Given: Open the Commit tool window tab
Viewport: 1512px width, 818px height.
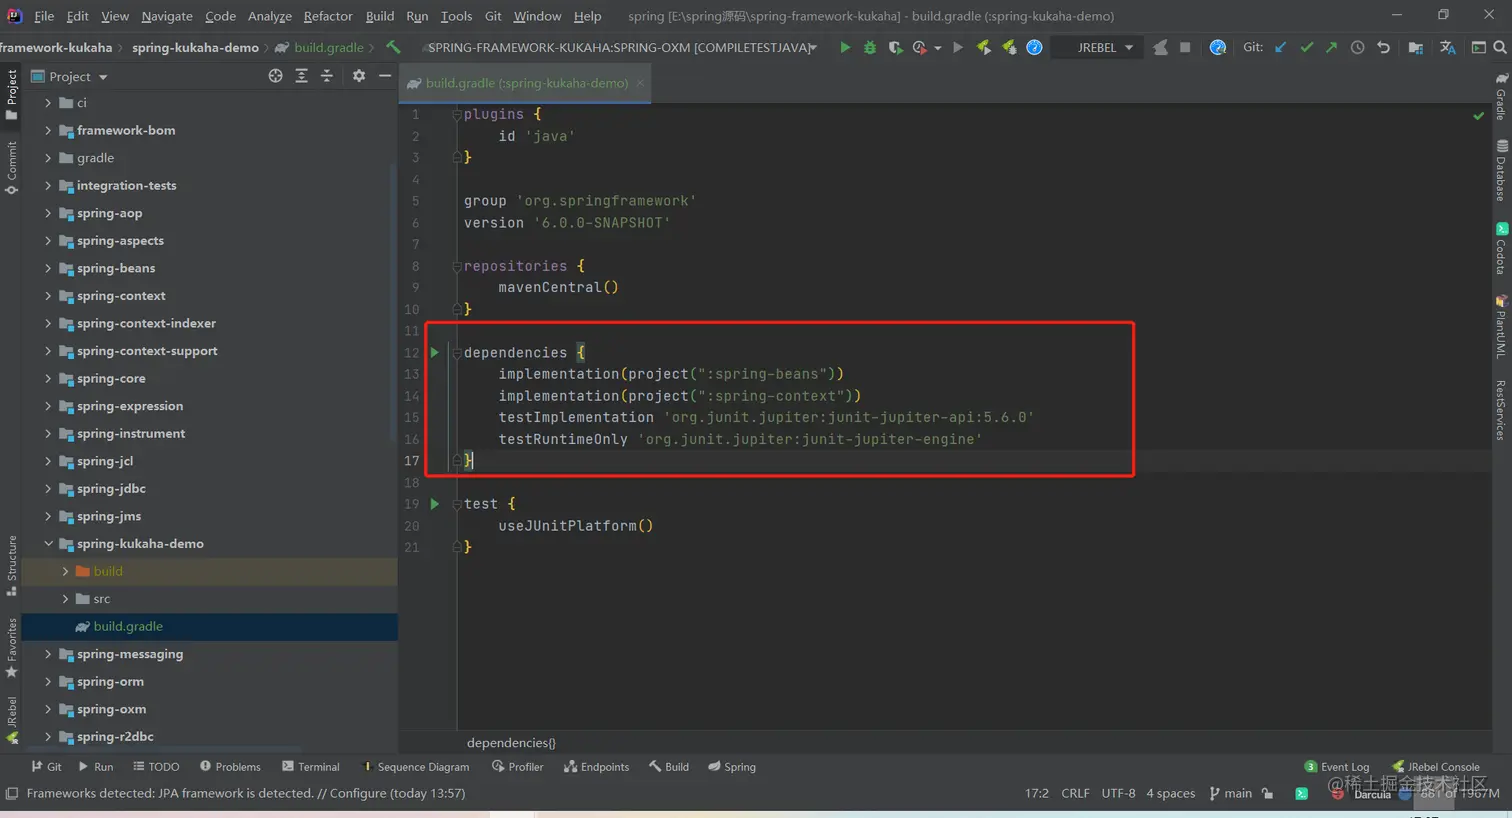Looking at the screenshot, I should [11, 167].
